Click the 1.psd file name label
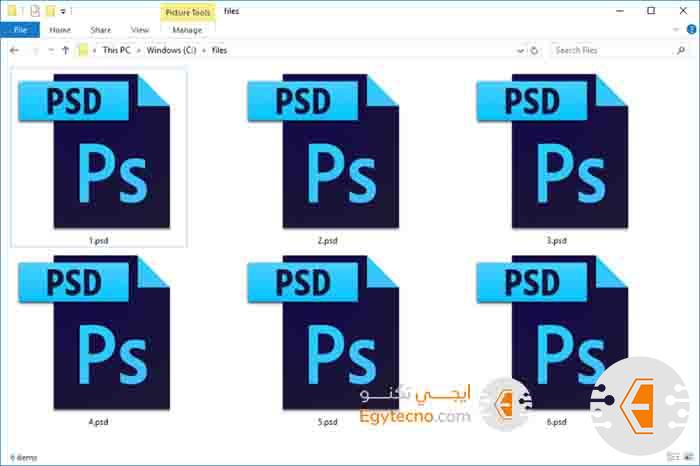Image resolution: width=700 pixels, height=466 pixels. (x=99, y=241)
